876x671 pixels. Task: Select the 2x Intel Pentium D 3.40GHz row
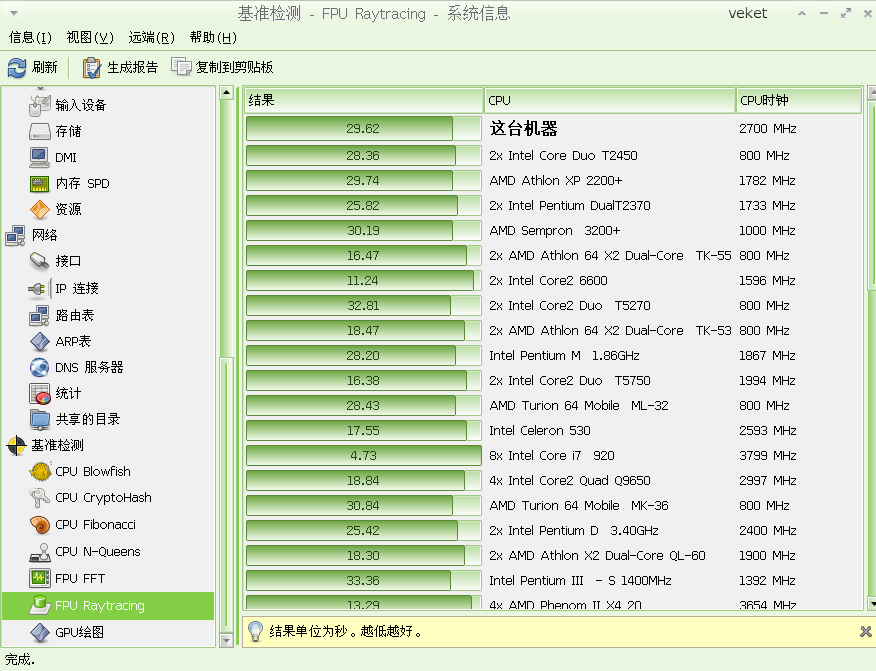point(553,531)
